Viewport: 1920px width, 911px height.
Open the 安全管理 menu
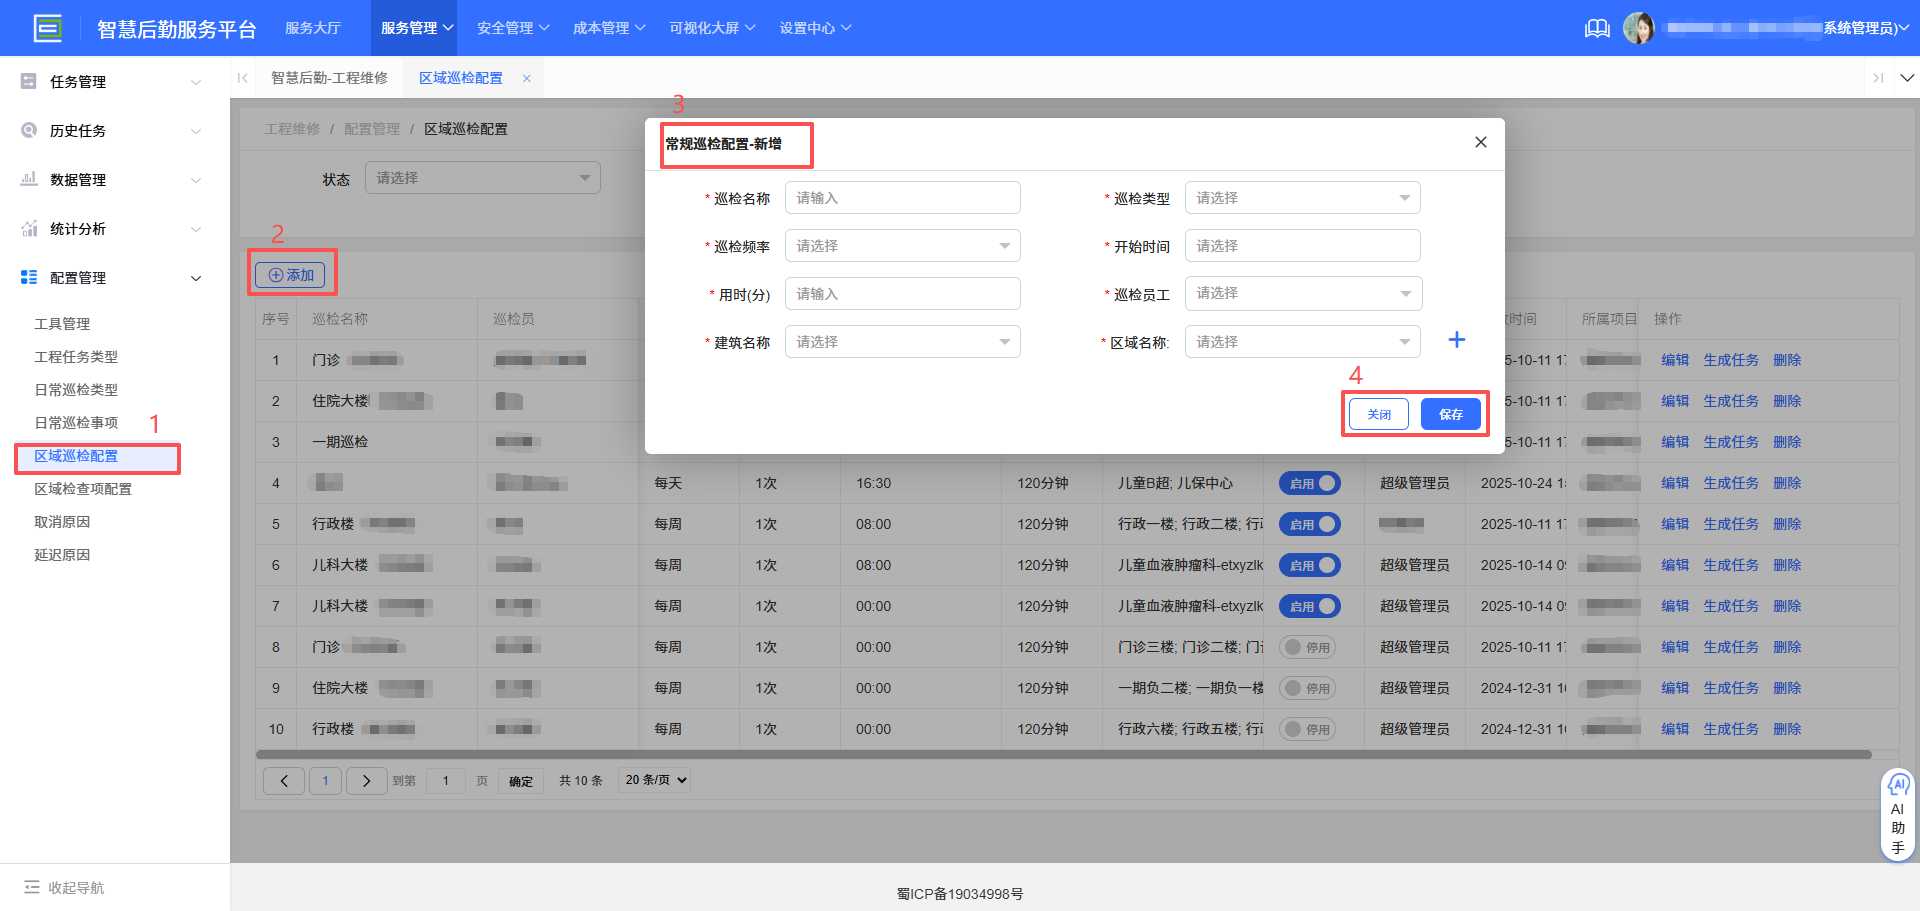click(x=512, y=28)
